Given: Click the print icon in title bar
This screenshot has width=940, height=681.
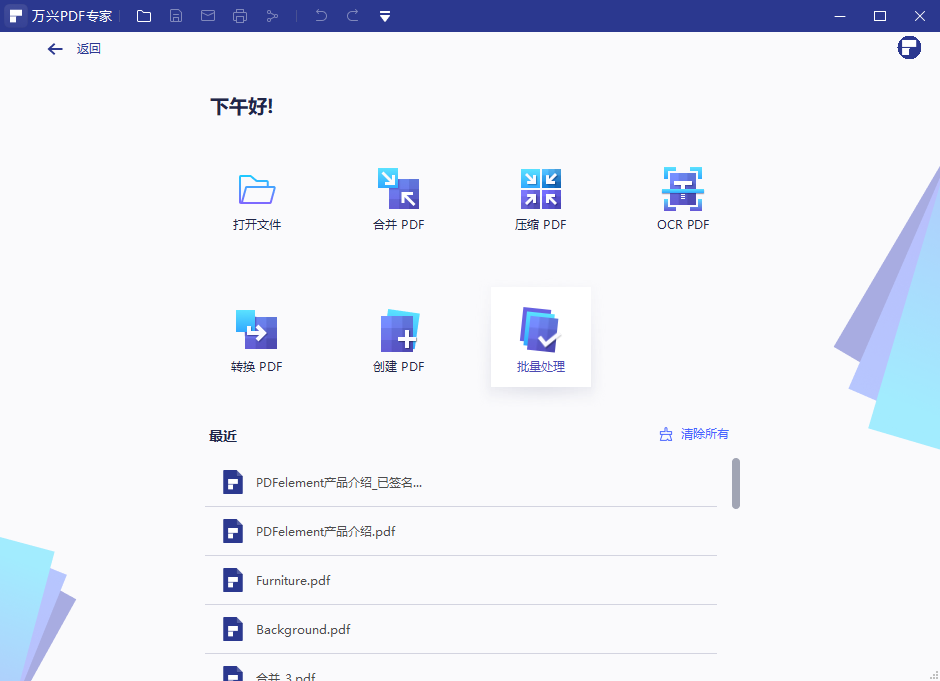Looking at the screenshot, I should 240,16.
